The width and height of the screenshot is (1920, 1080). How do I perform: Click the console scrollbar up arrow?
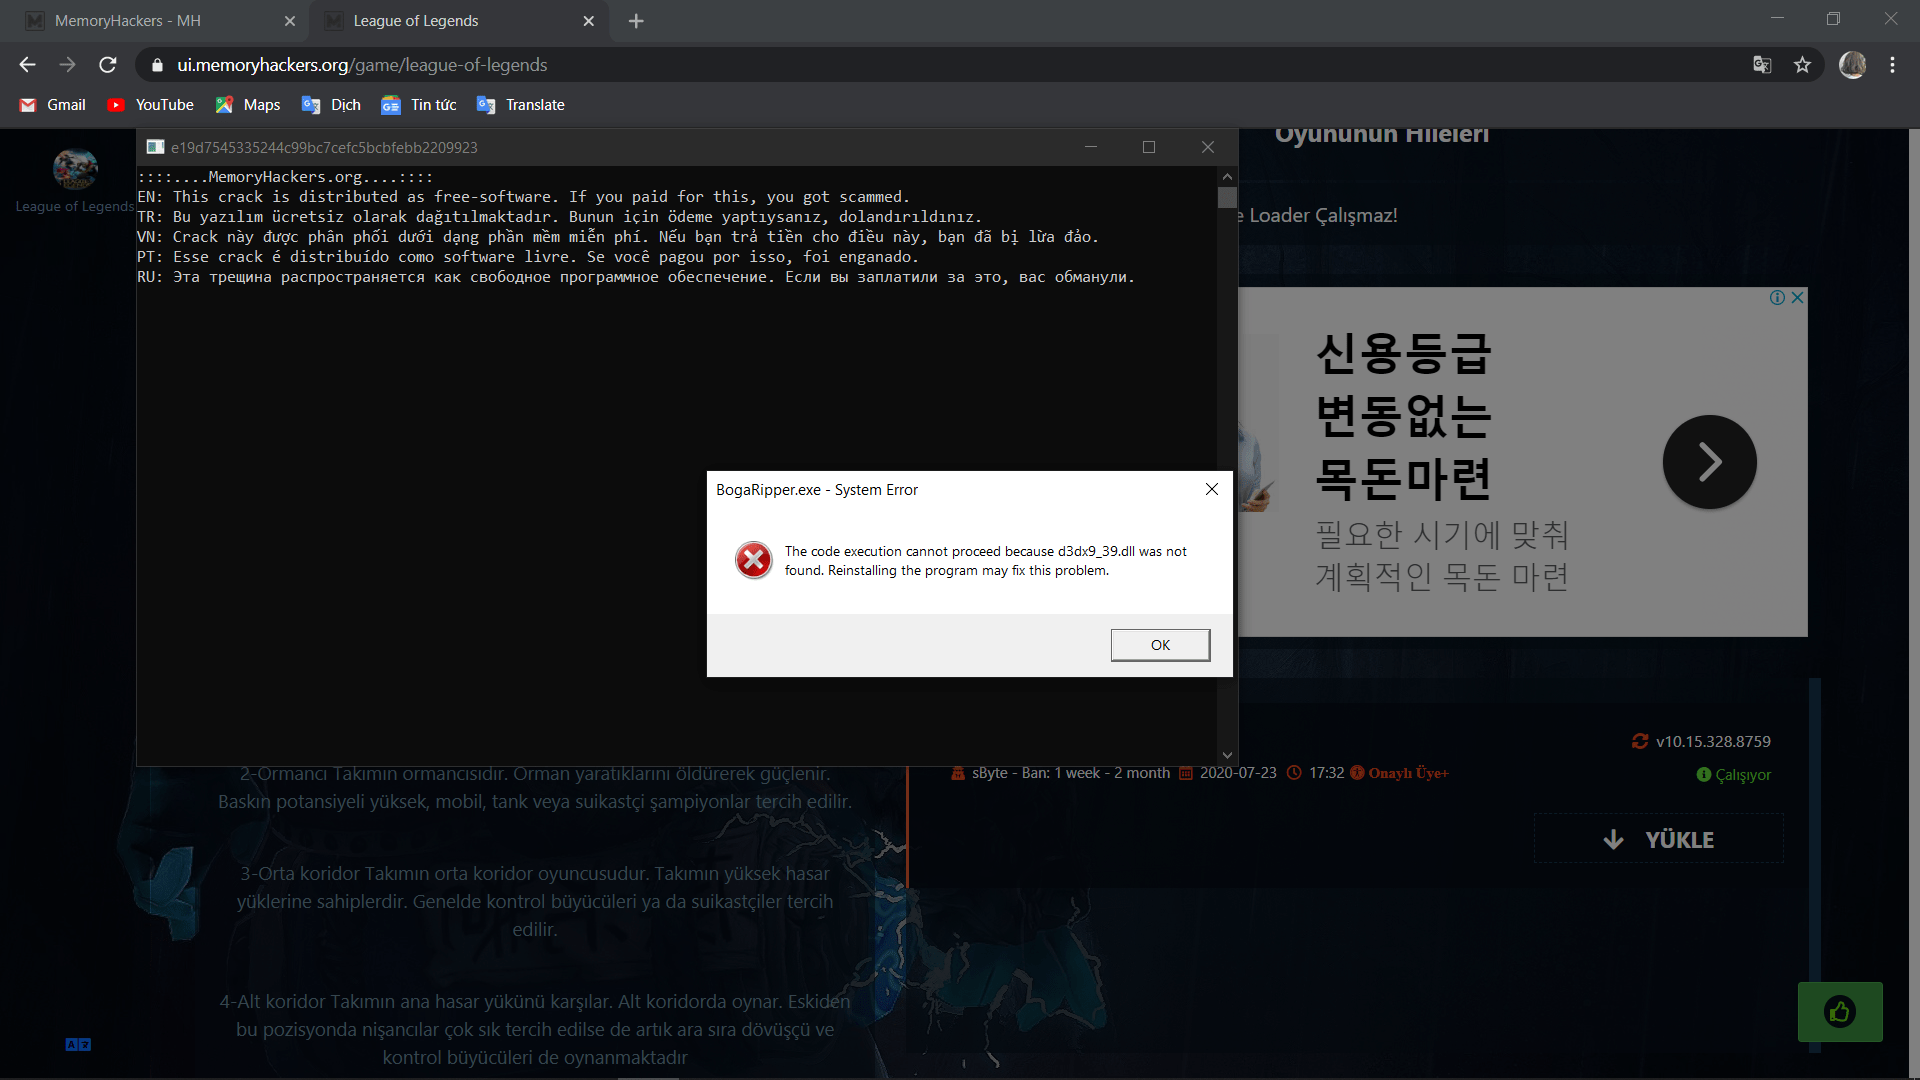pos(1228,176)
